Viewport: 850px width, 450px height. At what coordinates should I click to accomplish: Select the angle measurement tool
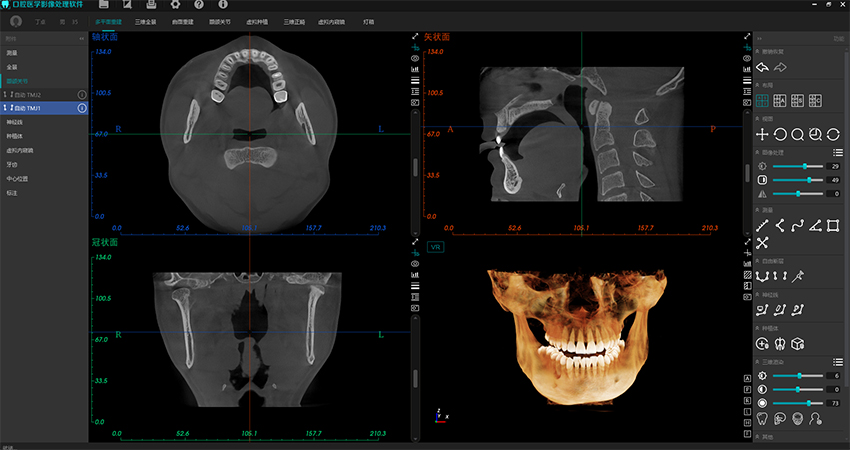click(x=815, y=225)
